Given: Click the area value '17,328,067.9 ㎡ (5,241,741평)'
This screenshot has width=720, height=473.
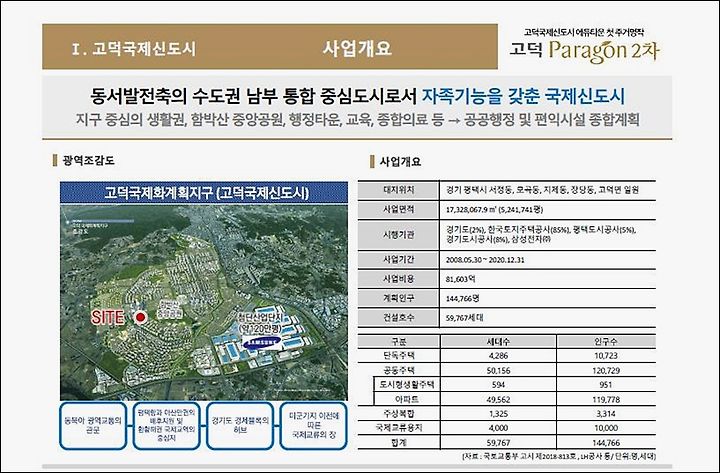Looking at the screenshot, I should 494,209.
